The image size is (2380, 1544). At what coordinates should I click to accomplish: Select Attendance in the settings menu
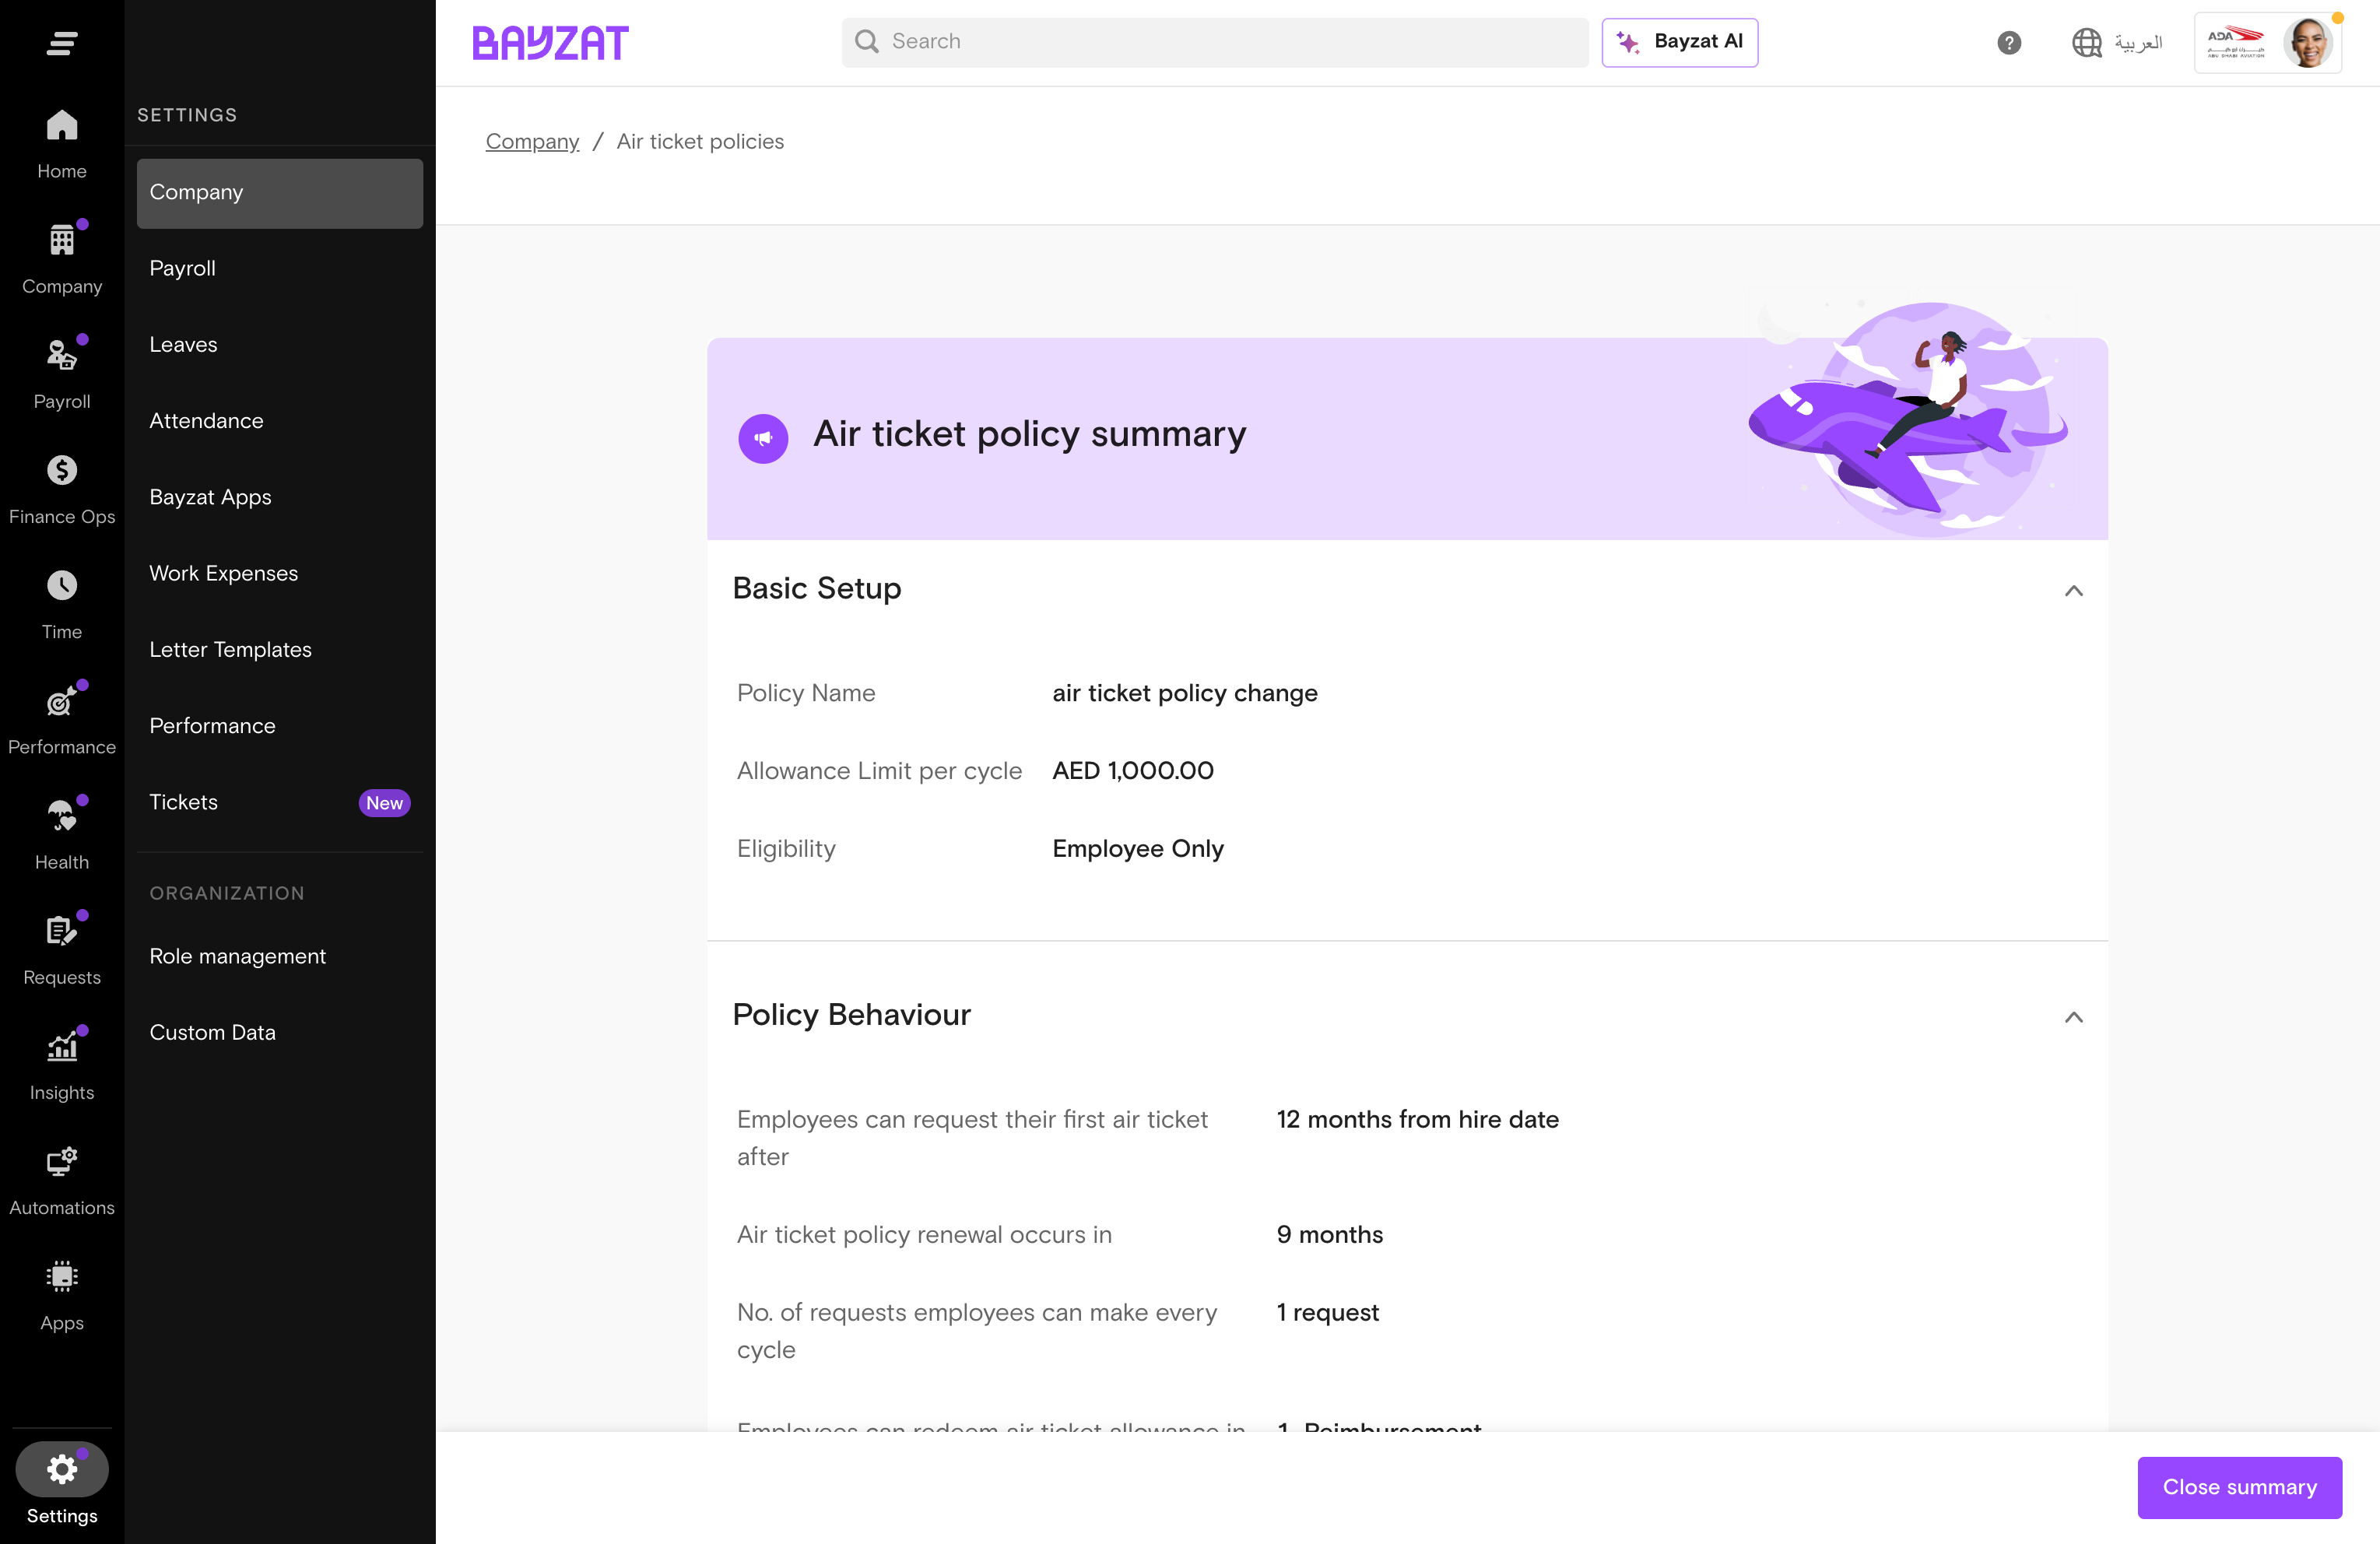click(280, 421)
